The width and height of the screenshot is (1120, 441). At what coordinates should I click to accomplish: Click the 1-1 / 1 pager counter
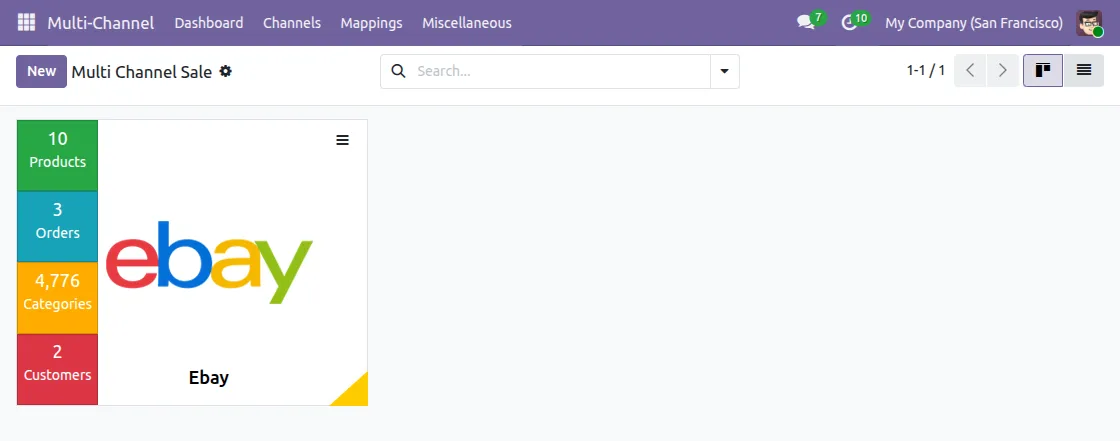tap(926, 71)
